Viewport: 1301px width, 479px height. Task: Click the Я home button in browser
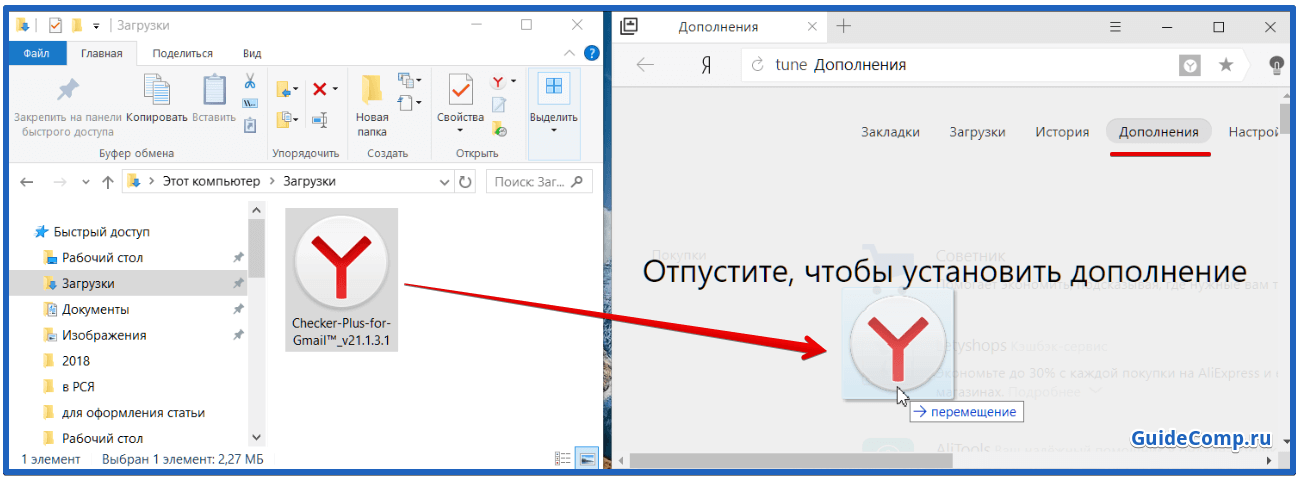[x=706, y=65]
